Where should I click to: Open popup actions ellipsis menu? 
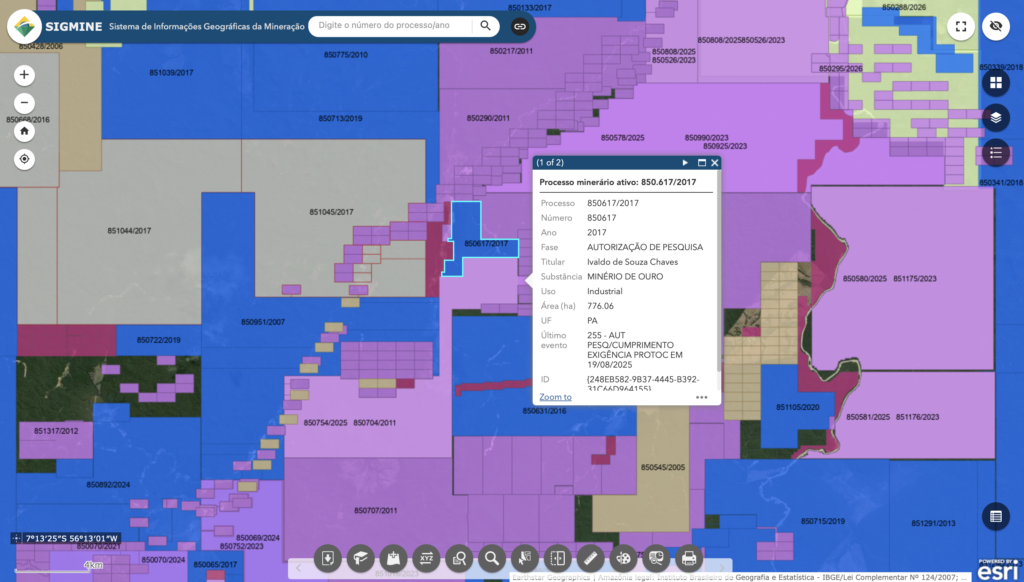701,397
